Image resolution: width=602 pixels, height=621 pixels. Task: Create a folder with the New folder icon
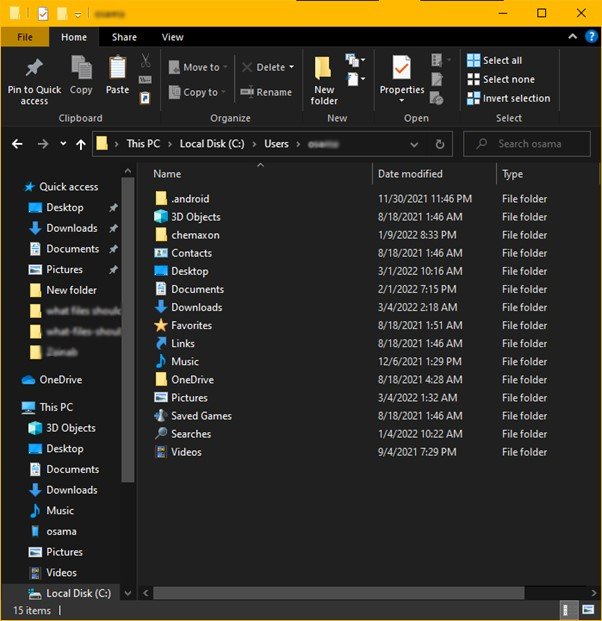click(x=324, y=69)
